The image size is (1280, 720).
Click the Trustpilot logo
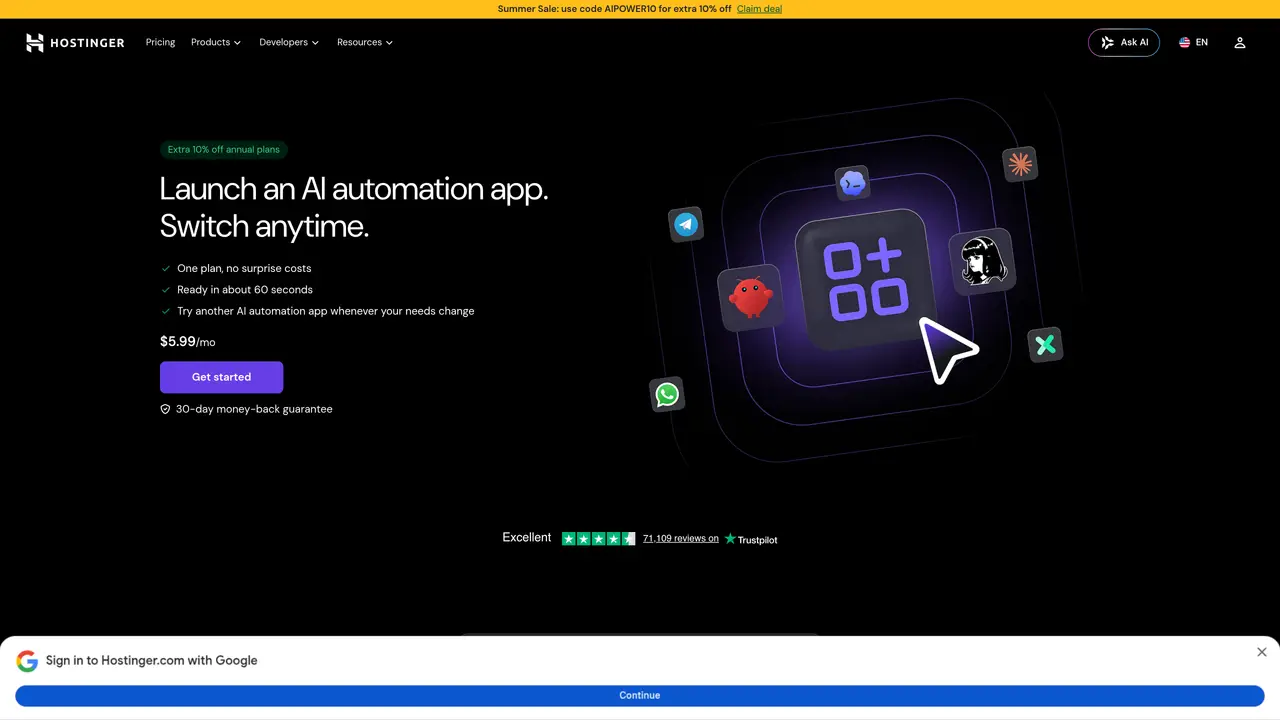point(751,539)
